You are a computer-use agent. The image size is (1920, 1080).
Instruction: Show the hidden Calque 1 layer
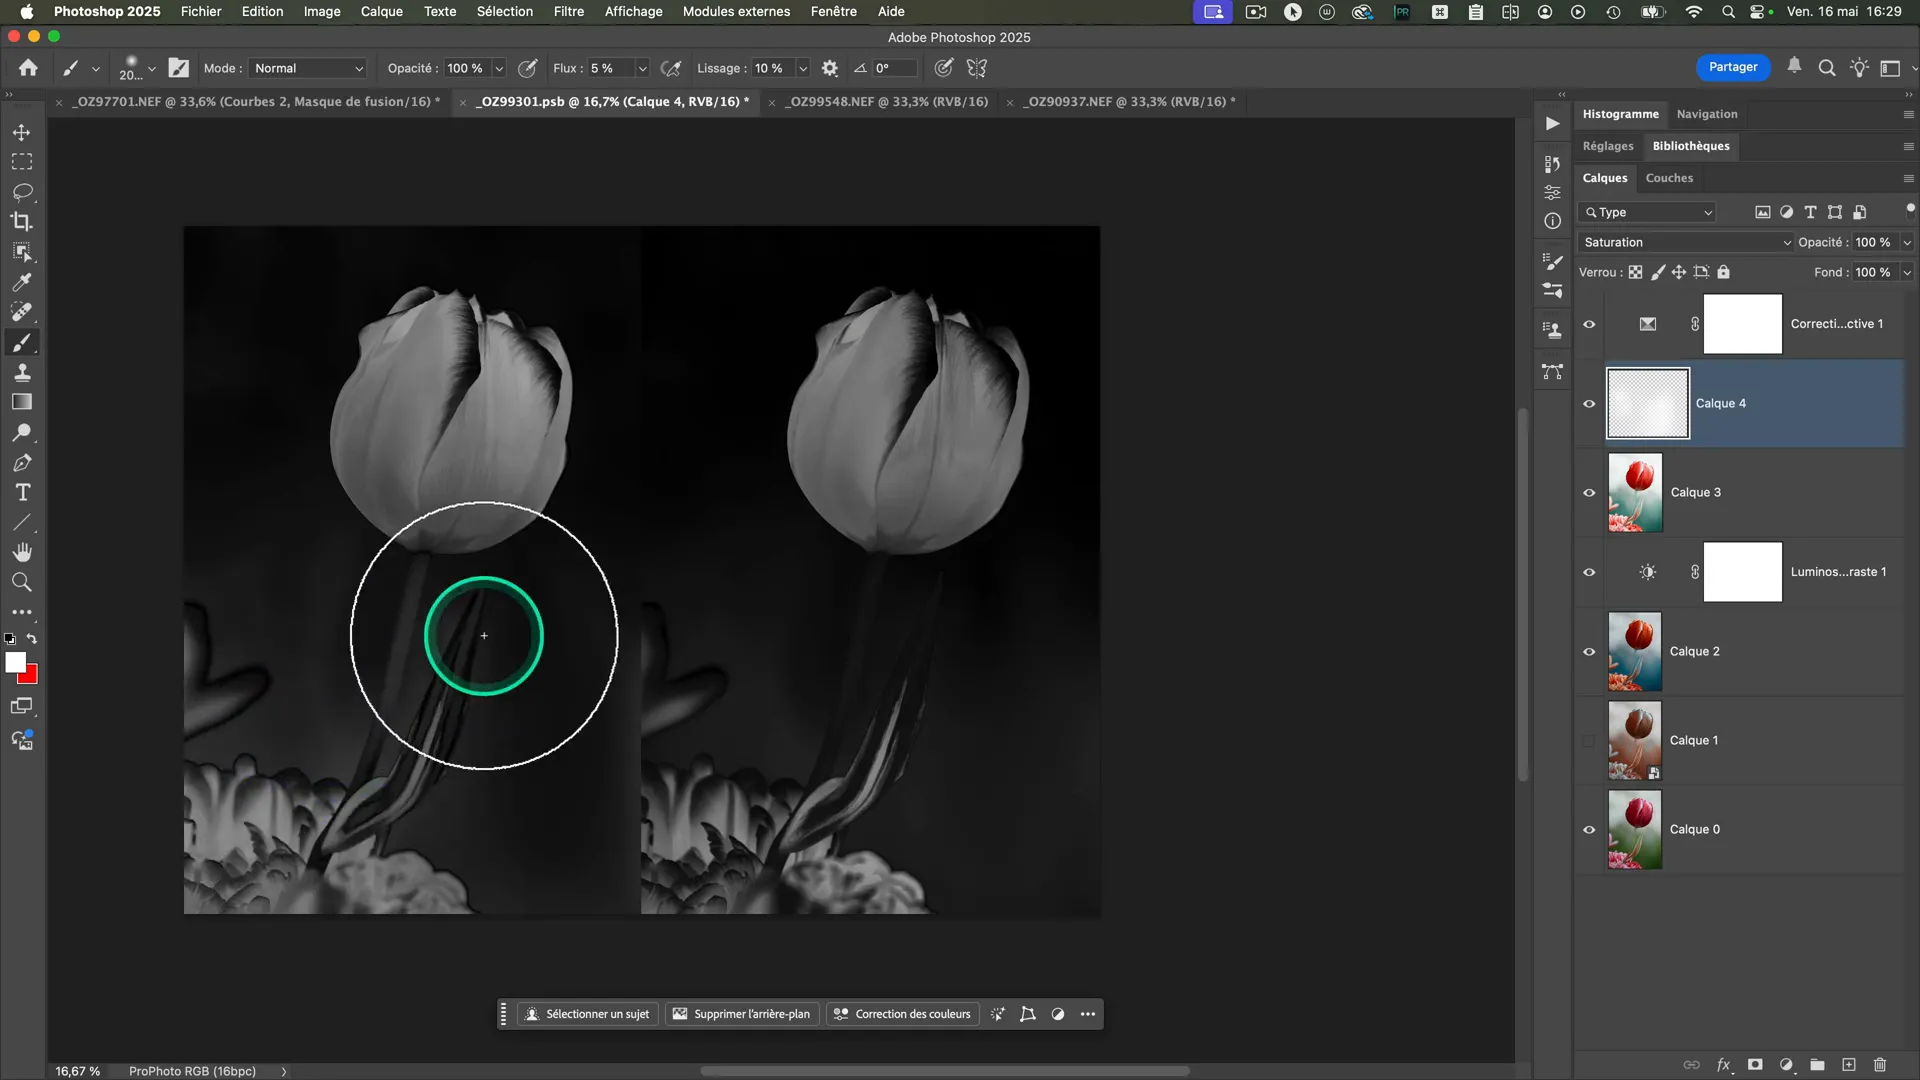[x=1589, y=741]
